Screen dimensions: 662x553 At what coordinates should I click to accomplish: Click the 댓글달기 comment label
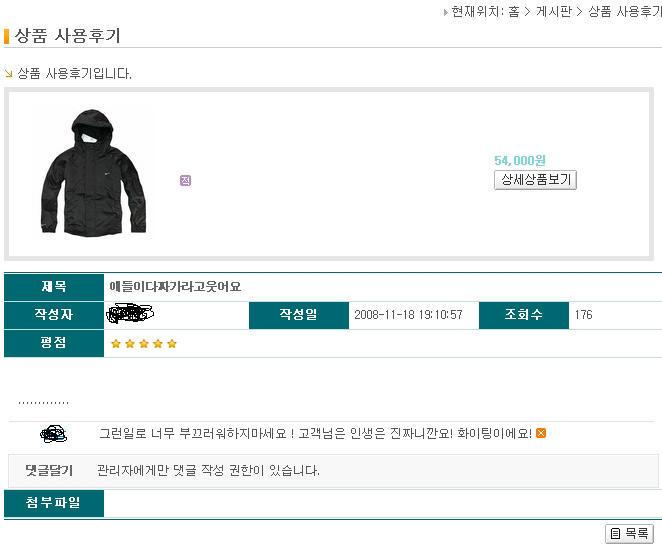coord(49,470)
